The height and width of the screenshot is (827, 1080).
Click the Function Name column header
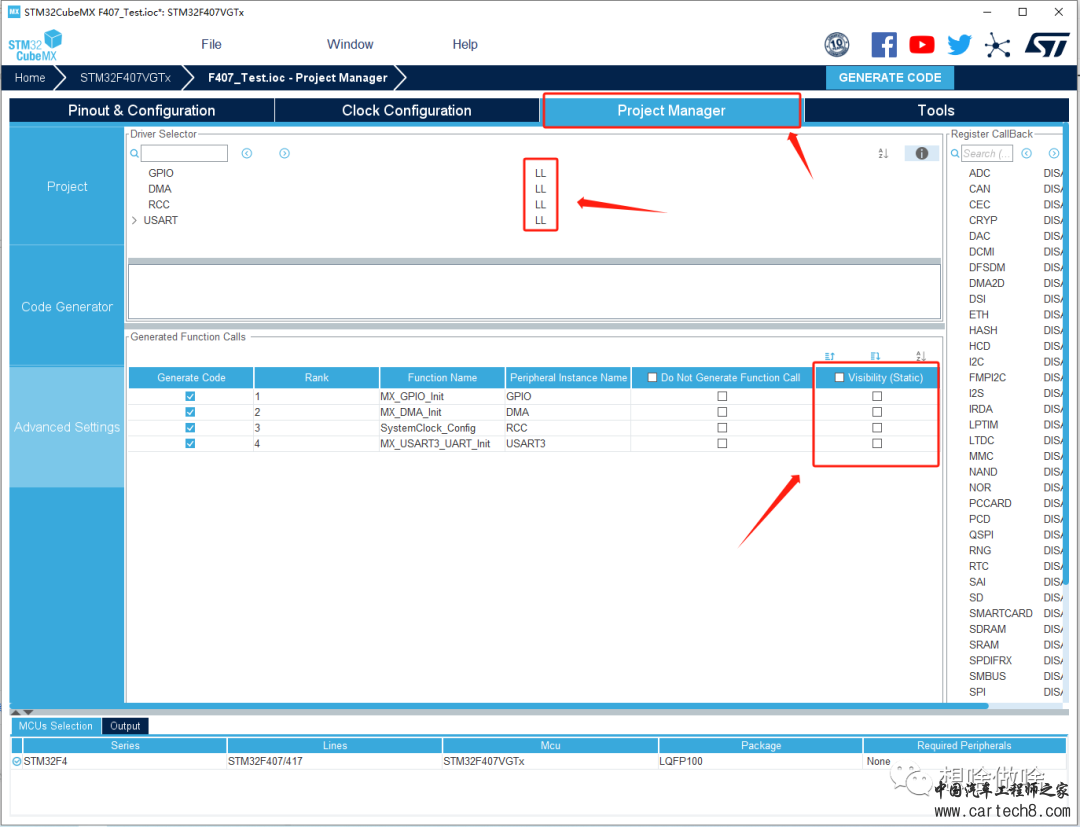pyautogui.click(x=442, y=377)
